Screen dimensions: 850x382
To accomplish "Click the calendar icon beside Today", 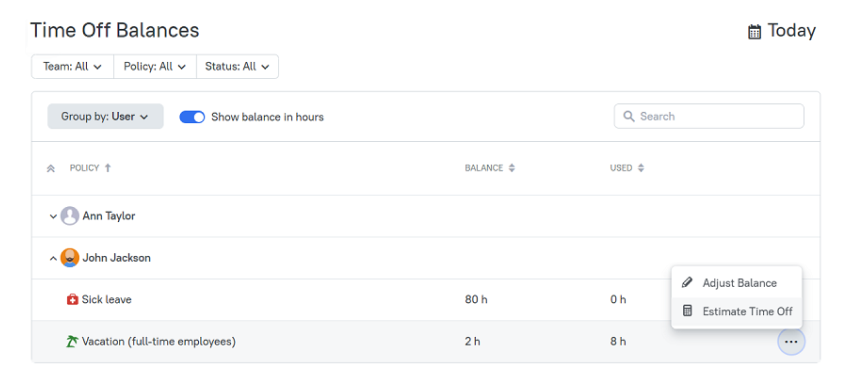I will (x=754, y=32).
